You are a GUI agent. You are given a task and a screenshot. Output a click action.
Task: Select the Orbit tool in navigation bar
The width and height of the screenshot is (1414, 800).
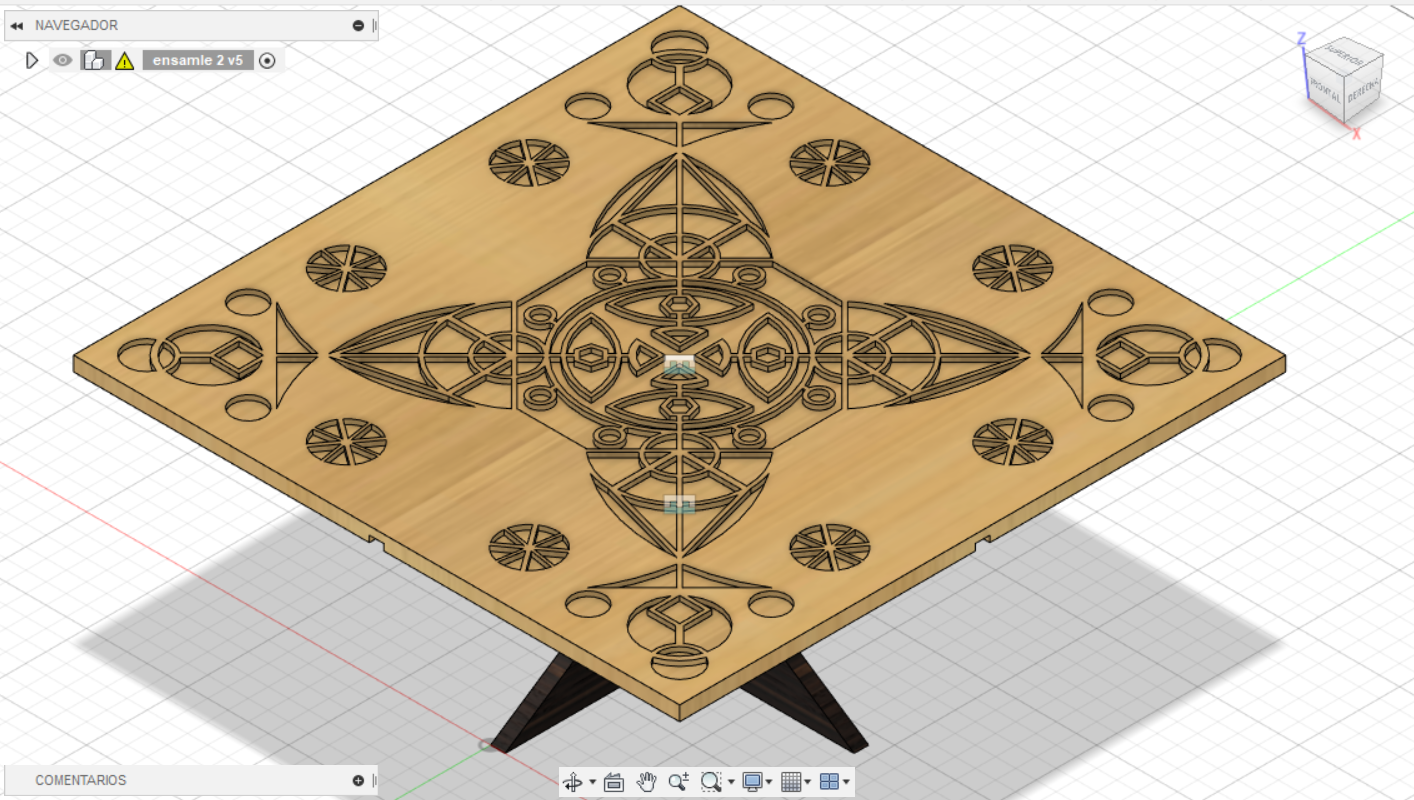pyautogui.click(x=573, y=782)
